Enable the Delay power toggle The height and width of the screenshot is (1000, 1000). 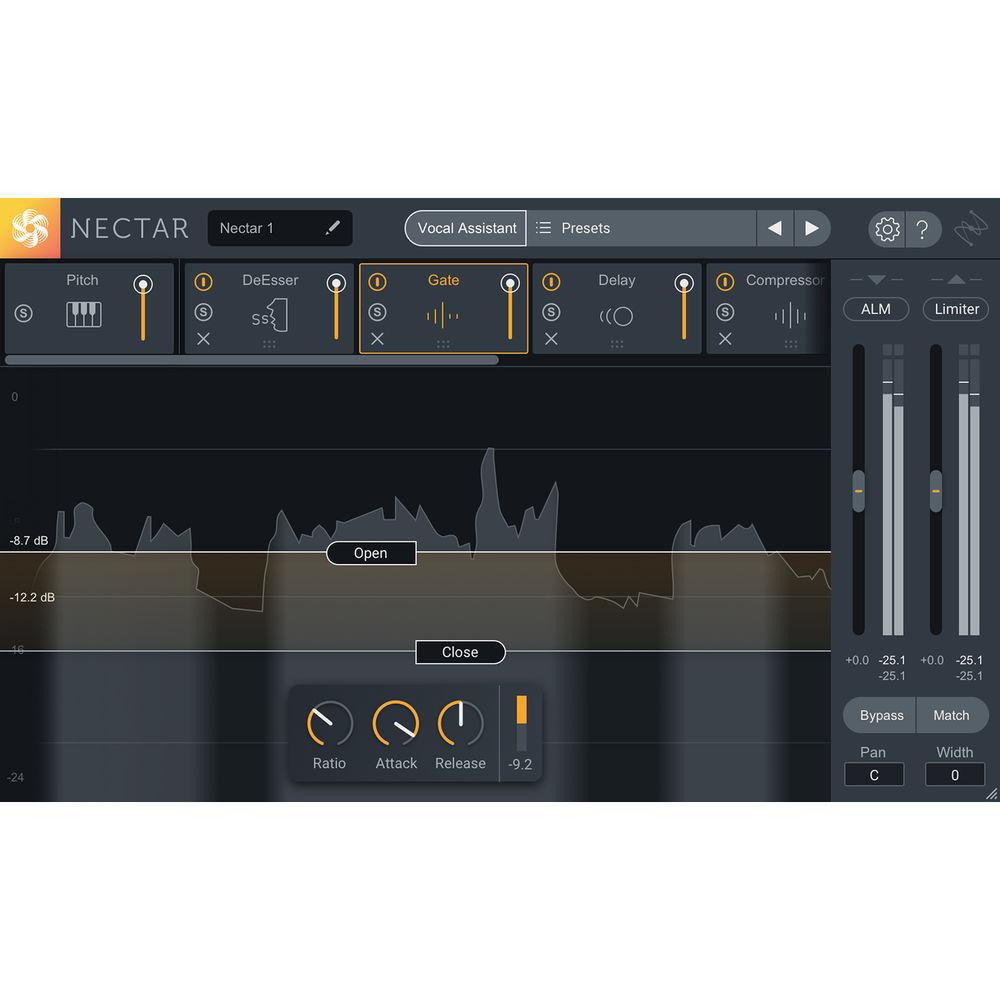pyautogui.click(x=551, y=281)
